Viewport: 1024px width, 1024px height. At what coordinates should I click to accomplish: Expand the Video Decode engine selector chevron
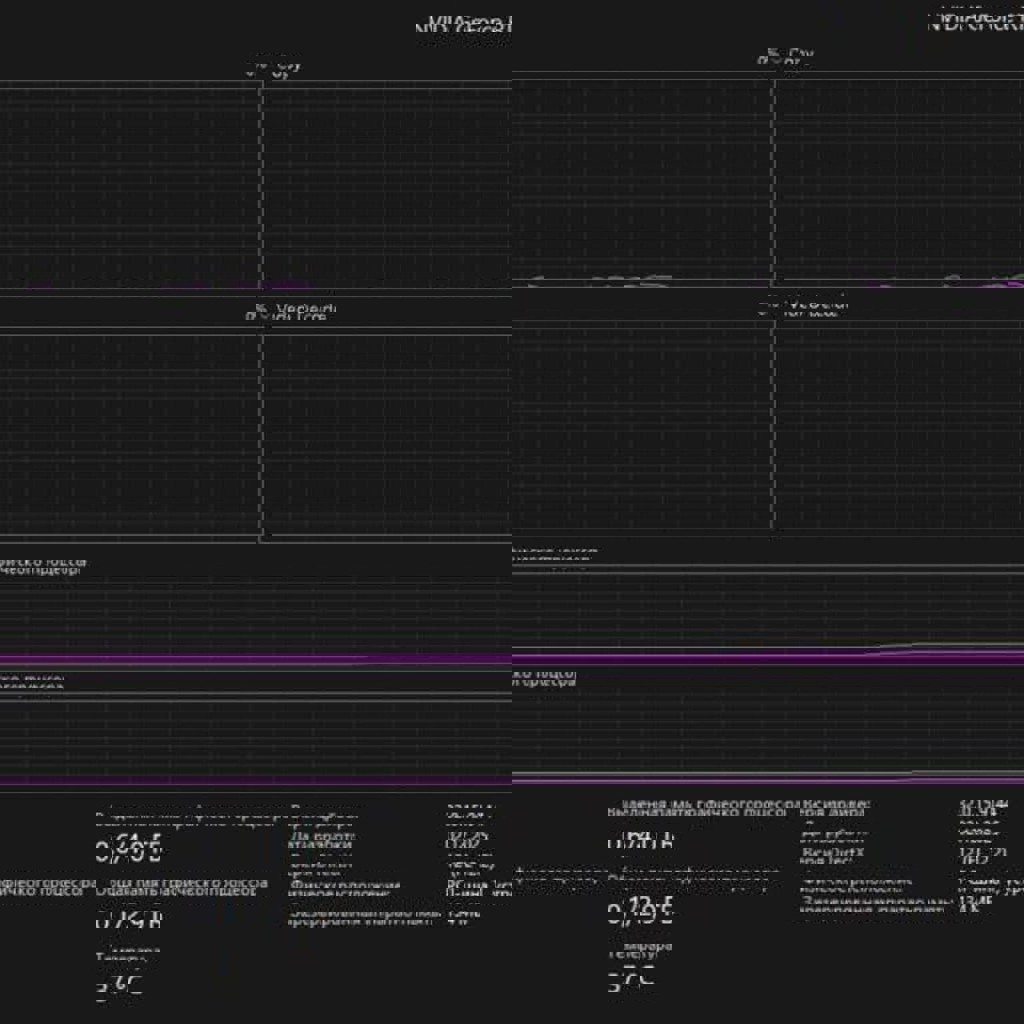(x=259, y=309)
